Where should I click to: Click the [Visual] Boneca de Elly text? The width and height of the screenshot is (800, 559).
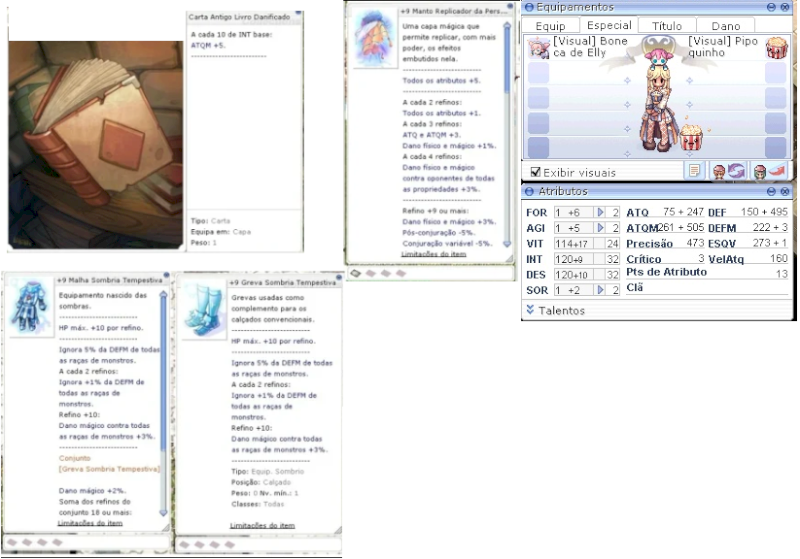(x=590, y=46)
